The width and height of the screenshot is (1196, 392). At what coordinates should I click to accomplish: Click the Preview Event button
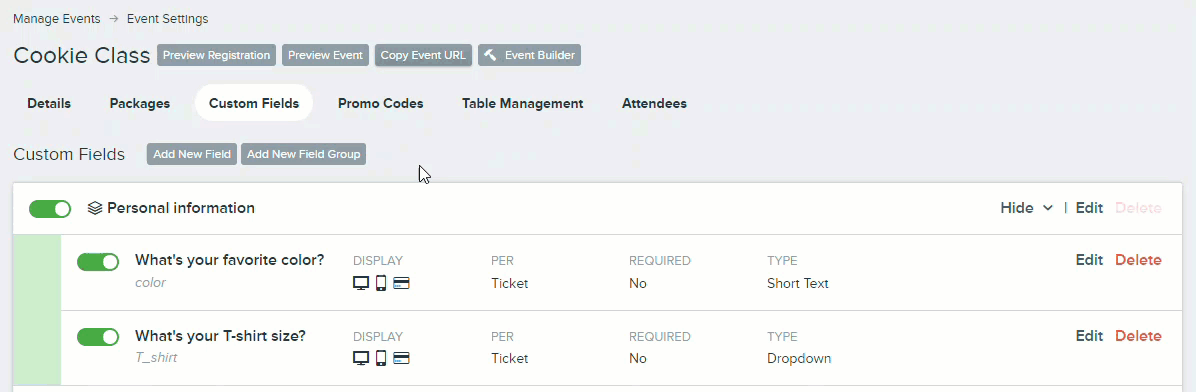[x=326, y=55]
